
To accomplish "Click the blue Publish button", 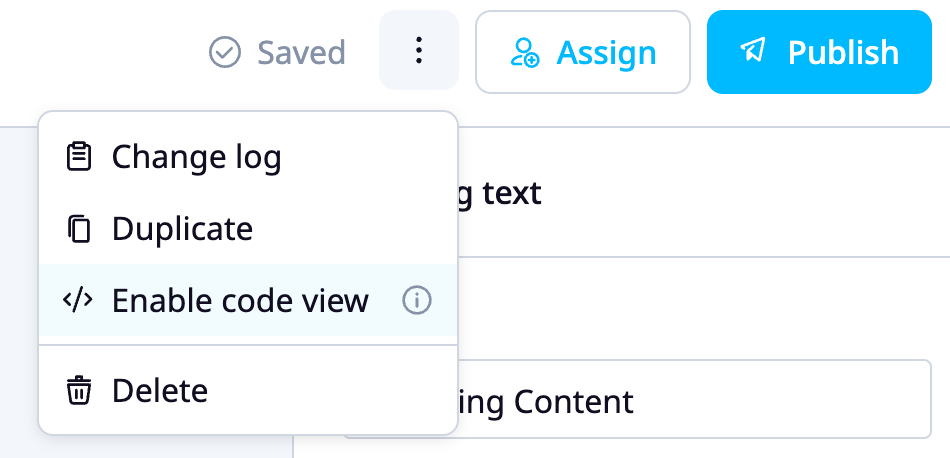I will pyautogui.click(x=819, y=52).
